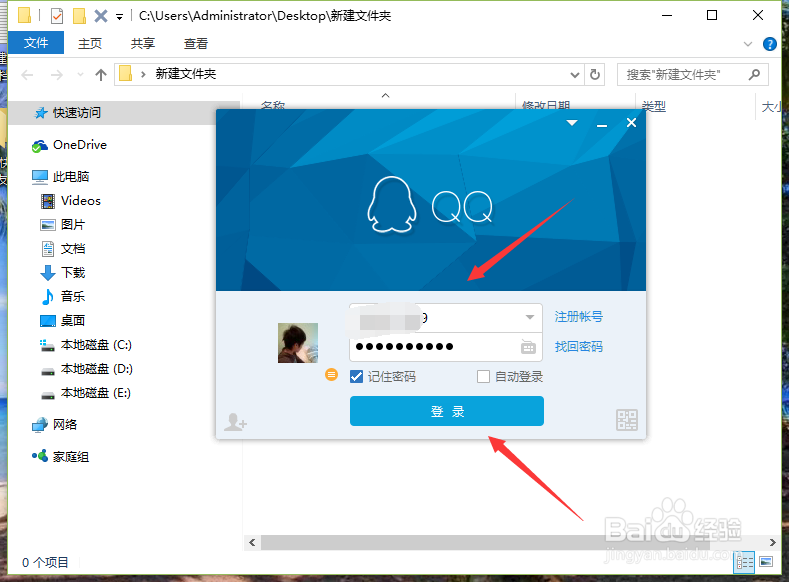
Task: Click the Type column header
Action: coord(654,106)
